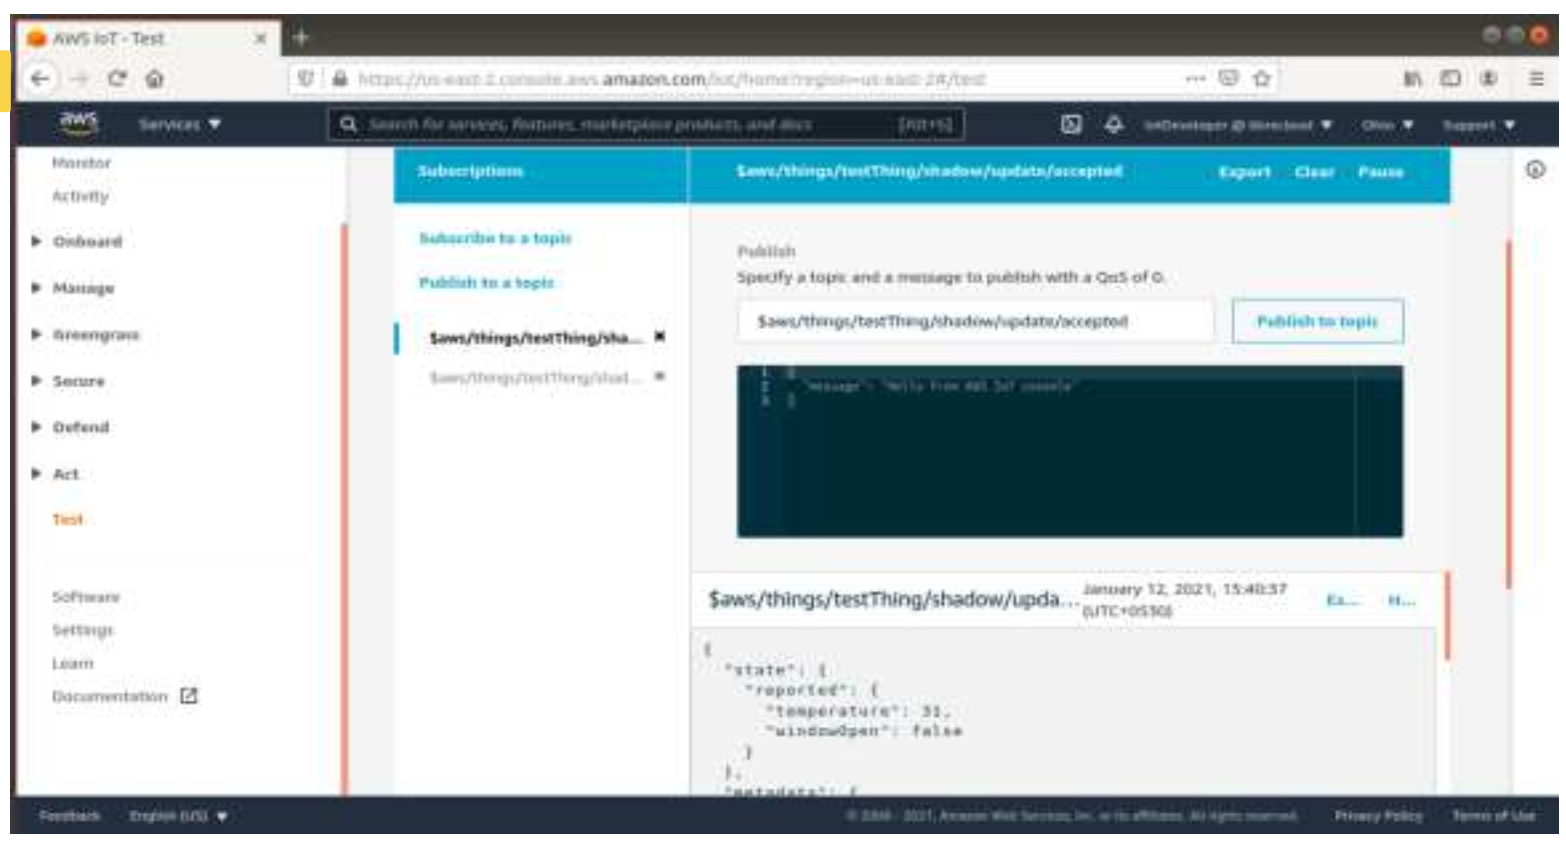Screen dimensions: 1566x842
Task: Click the Firefox home button
Action: 155,79
